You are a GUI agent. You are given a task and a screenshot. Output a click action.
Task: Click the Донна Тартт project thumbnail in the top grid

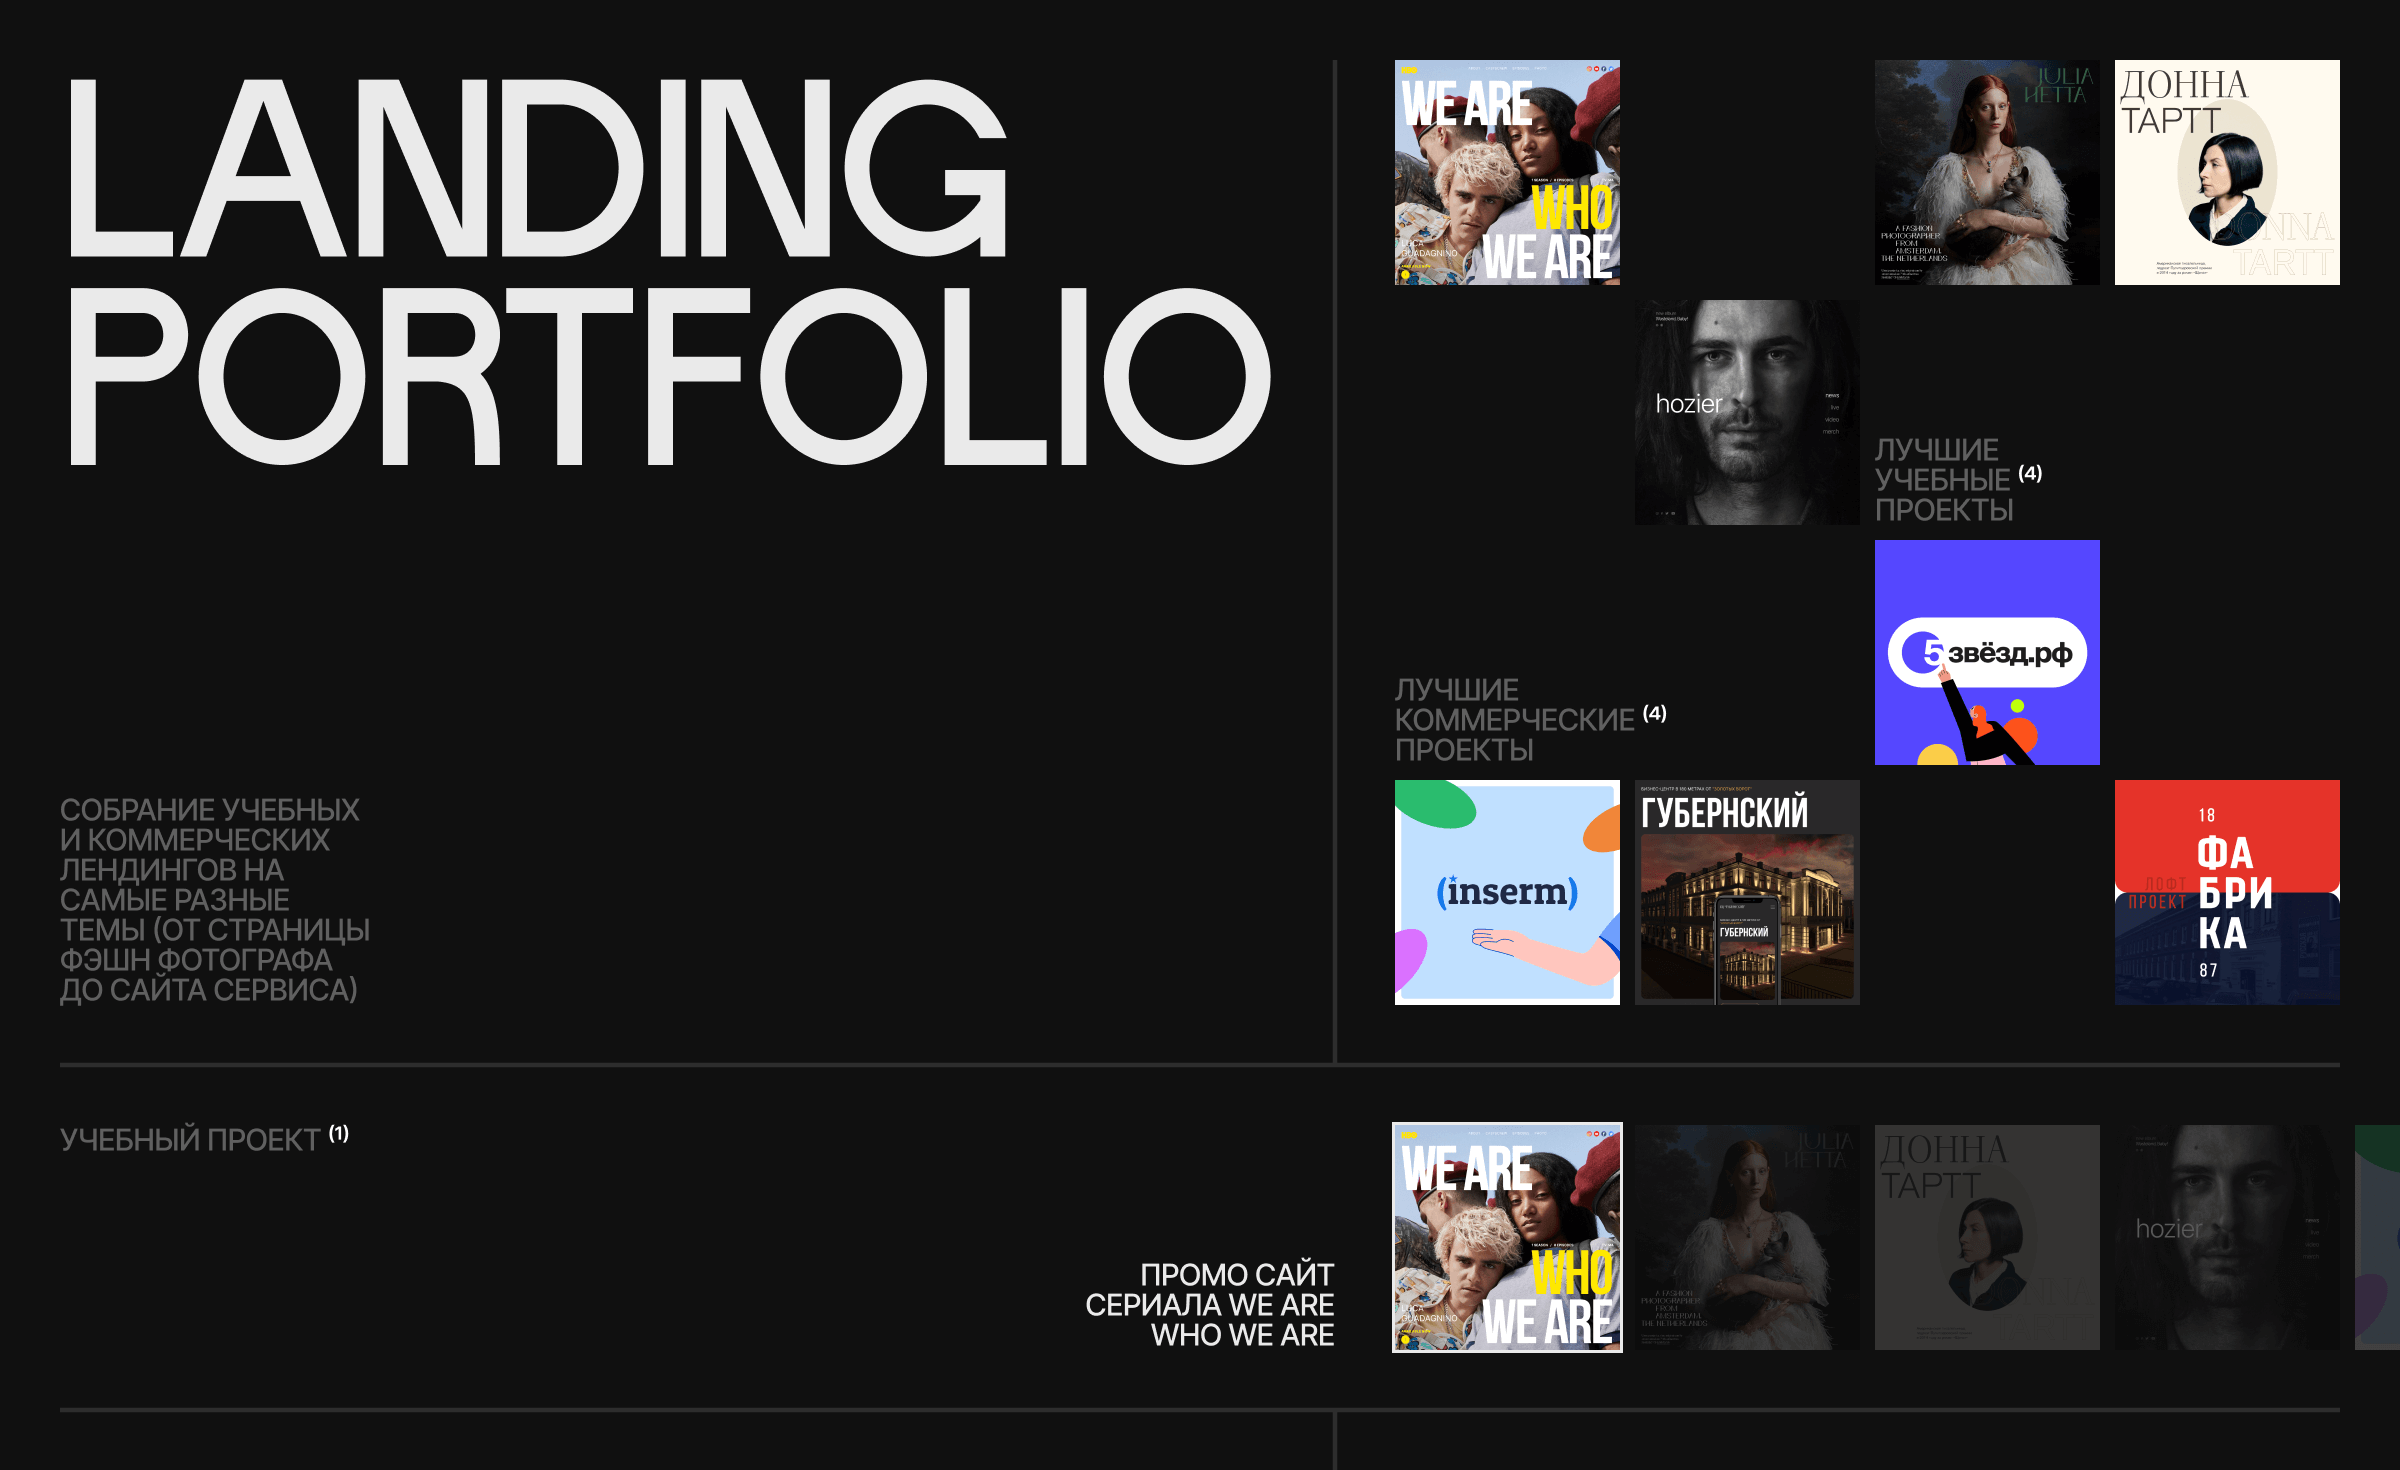click(x=2227, y=172)
